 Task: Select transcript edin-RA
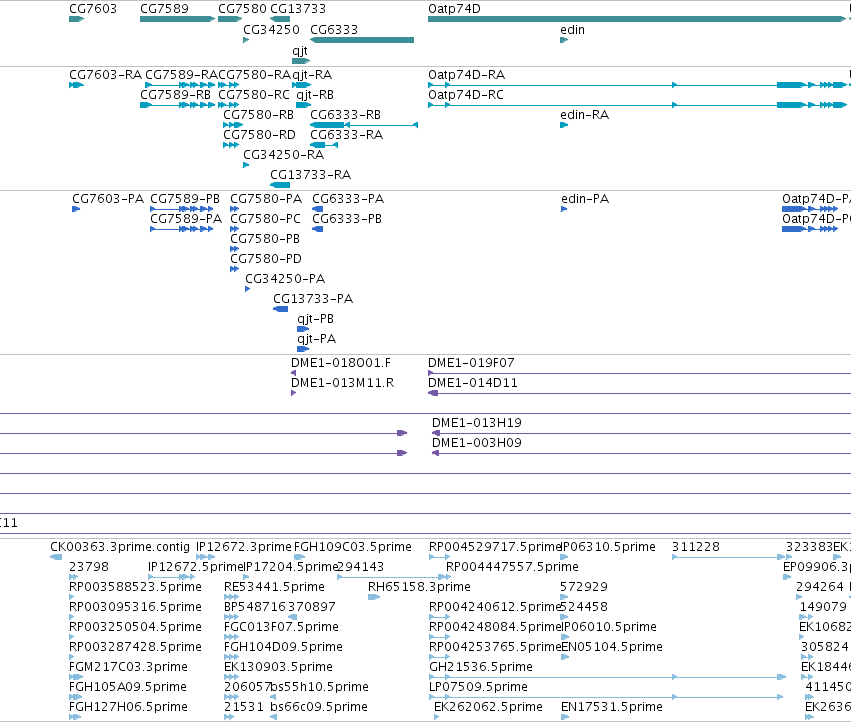(x=585, y=115)
